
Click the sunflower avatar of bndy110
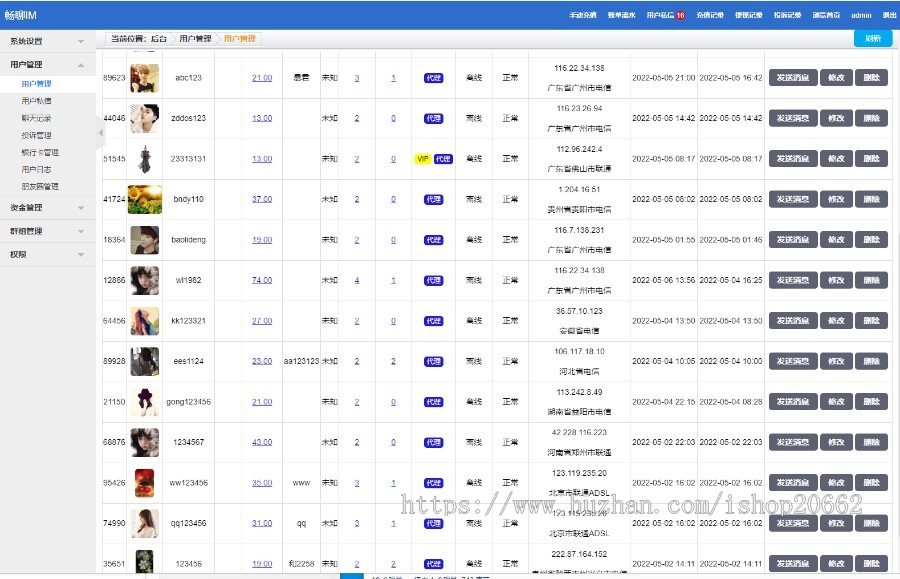(145, 199)
